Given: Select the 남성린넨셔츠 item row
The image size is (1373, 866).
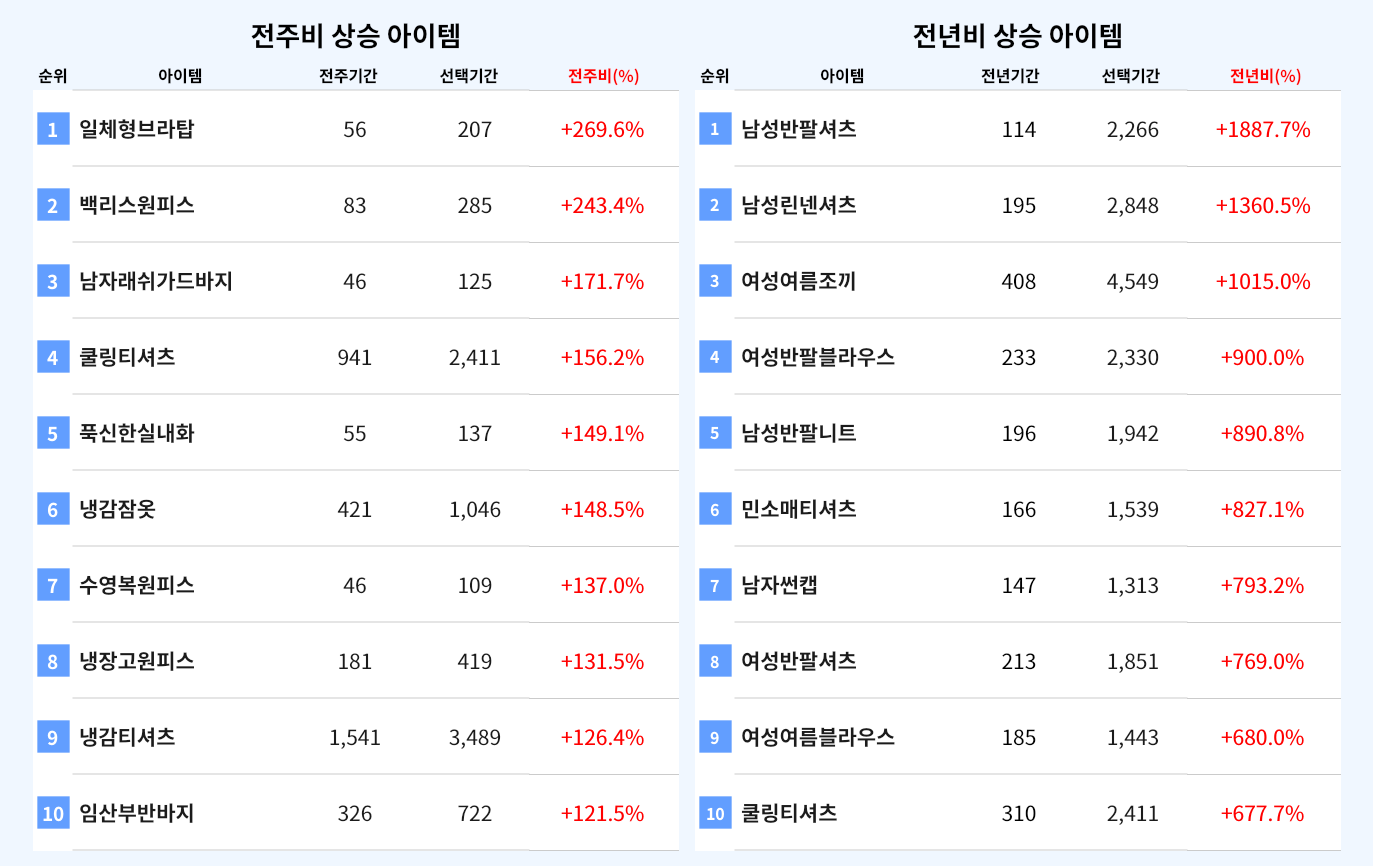Looking at the screenshot, I should (1018, 205).
